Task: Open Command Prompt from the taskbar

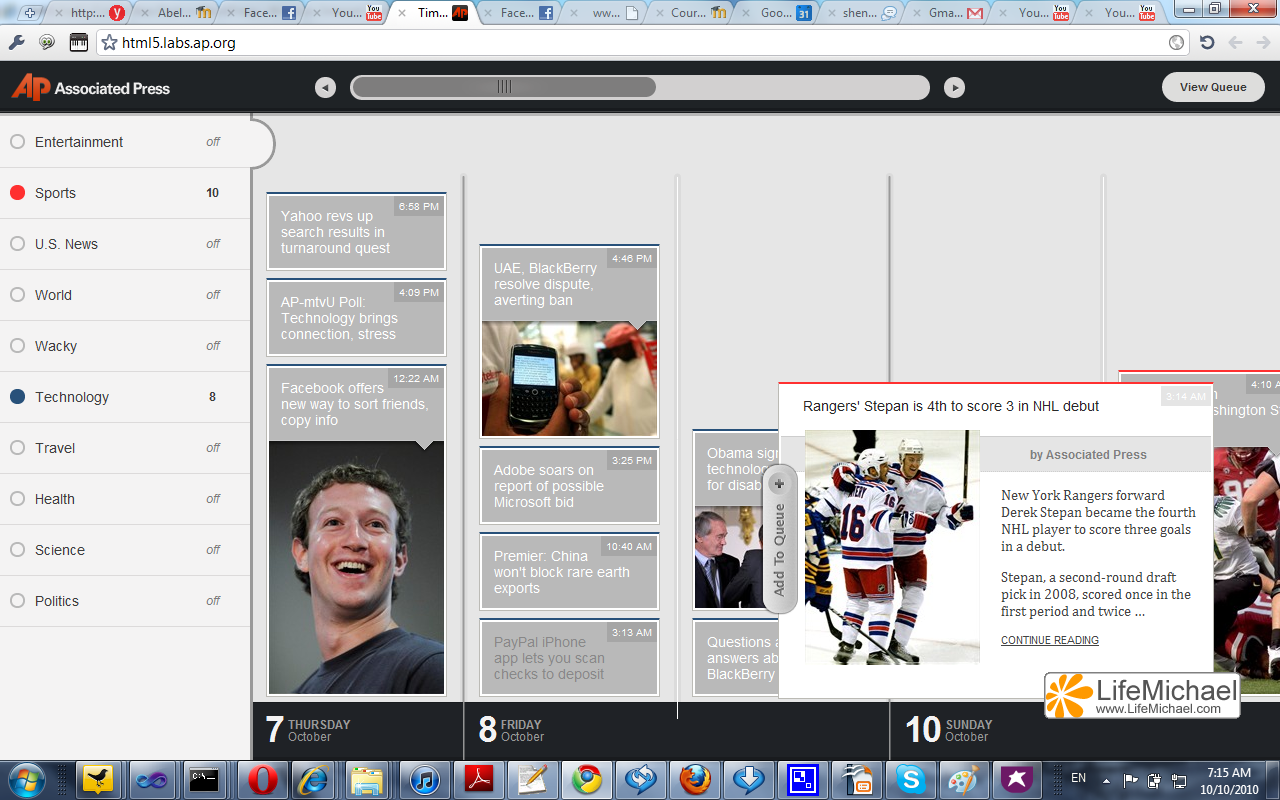Action: (x=205, y=779)
